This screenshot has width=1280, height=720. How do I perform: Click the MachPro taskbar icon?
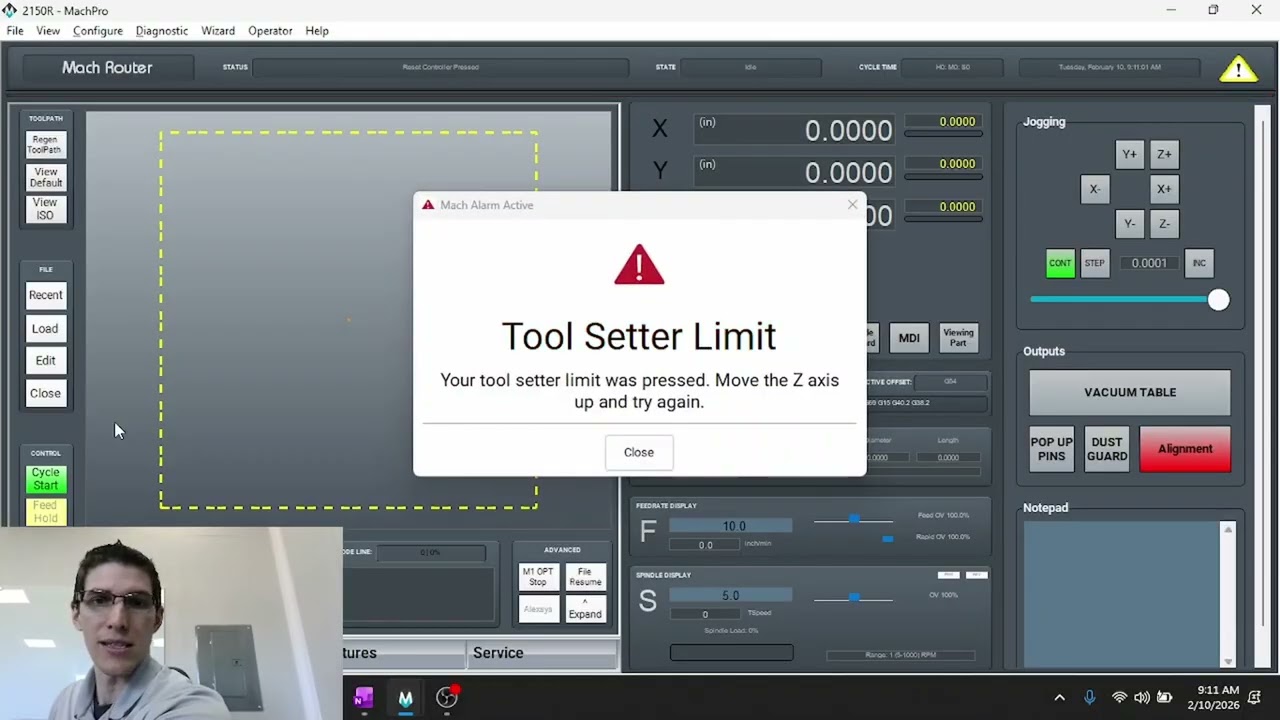[x=405, y=697]
